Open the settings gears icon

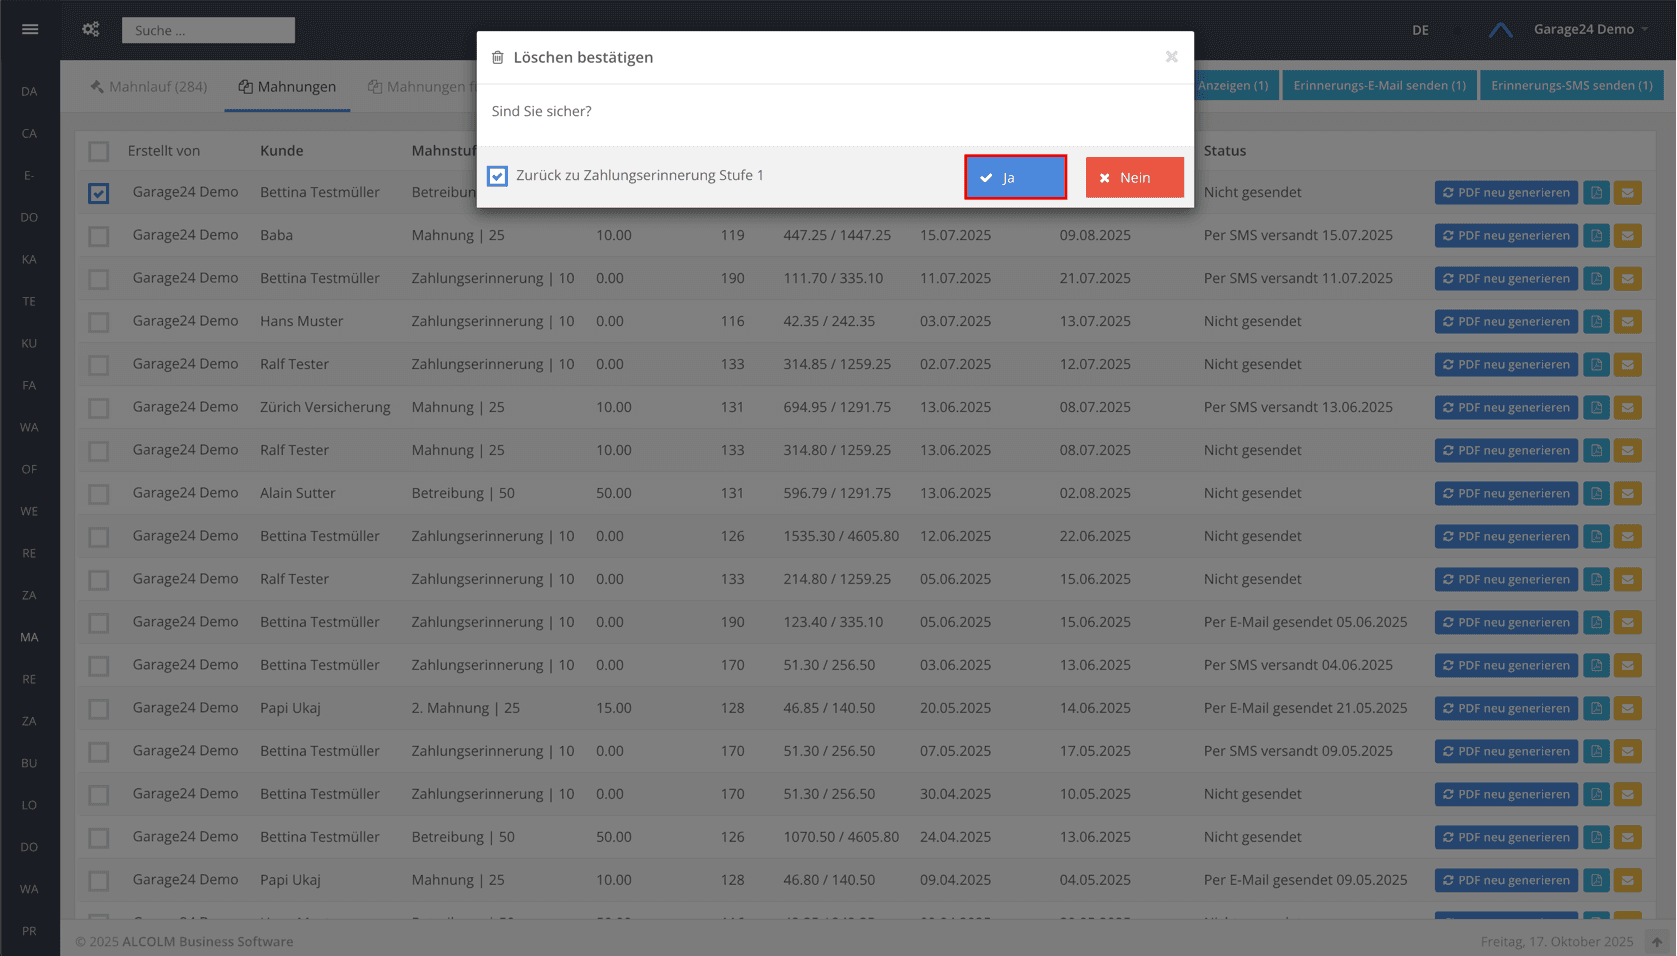pos(91,30)
